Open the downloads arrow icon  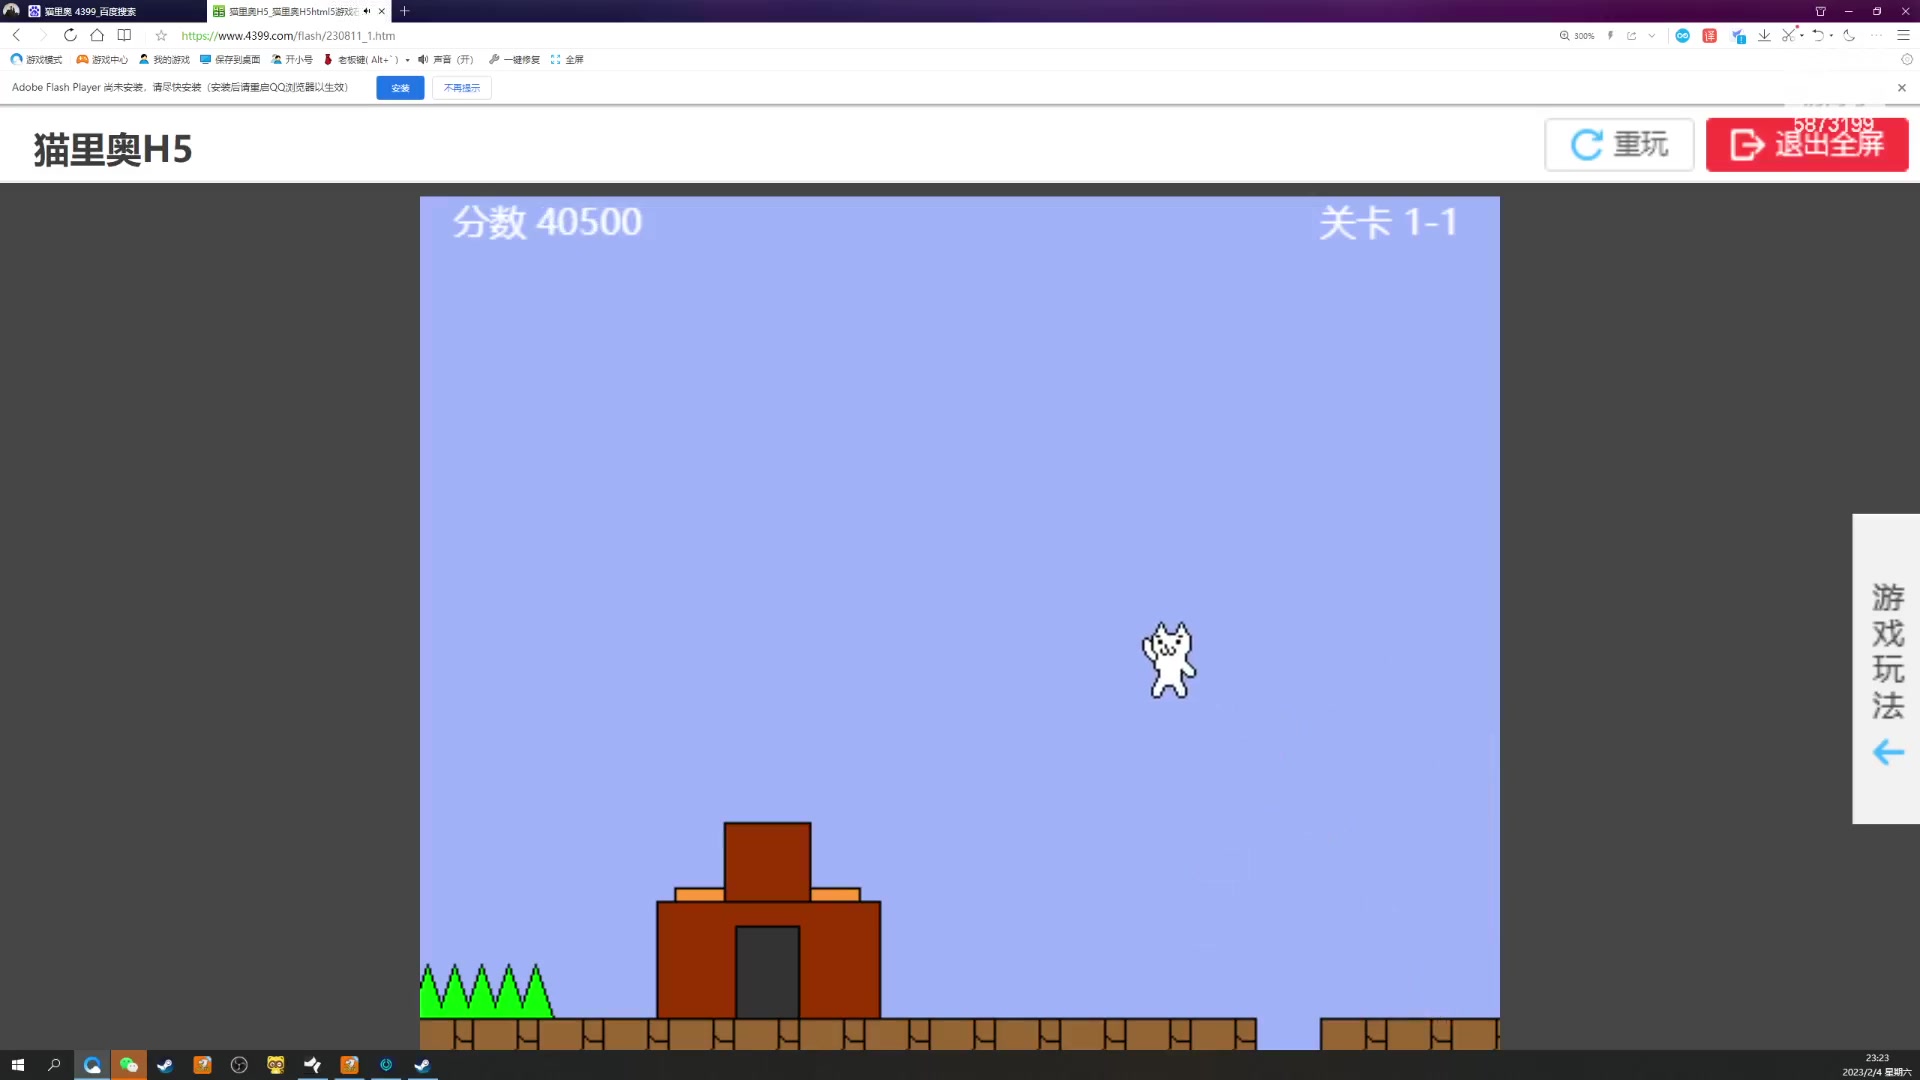coord(1764,36)
